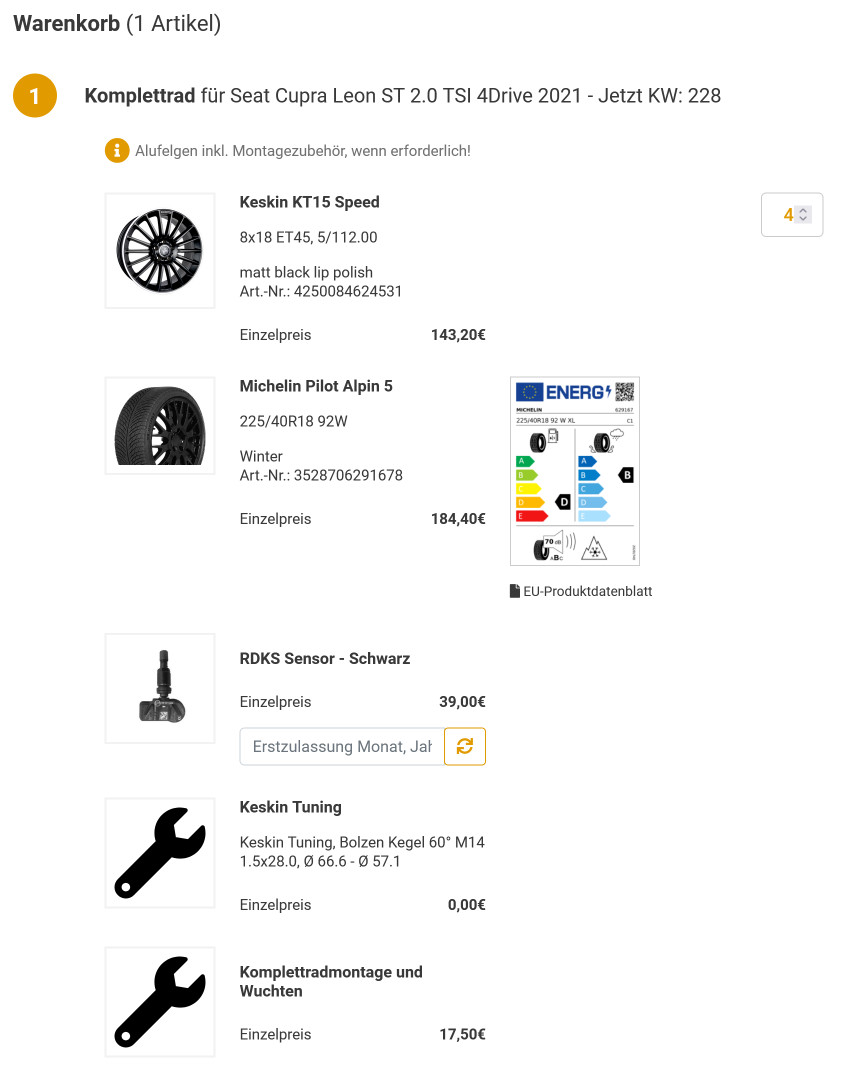This screenshot has height=1080, width=864.
Task: Click the snowflake mountain symbol on energy label
Action: (597, 548)
